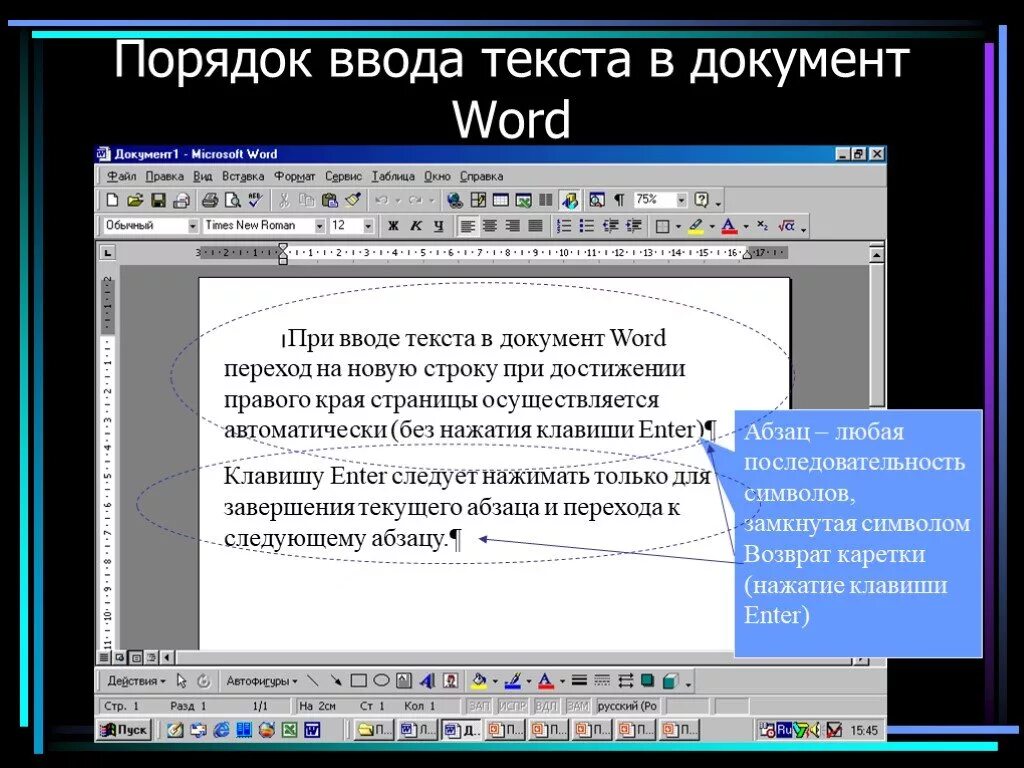Click the subscript x₂ icon
This screenshot has width=1024, height=768.
tap(762, 225)
